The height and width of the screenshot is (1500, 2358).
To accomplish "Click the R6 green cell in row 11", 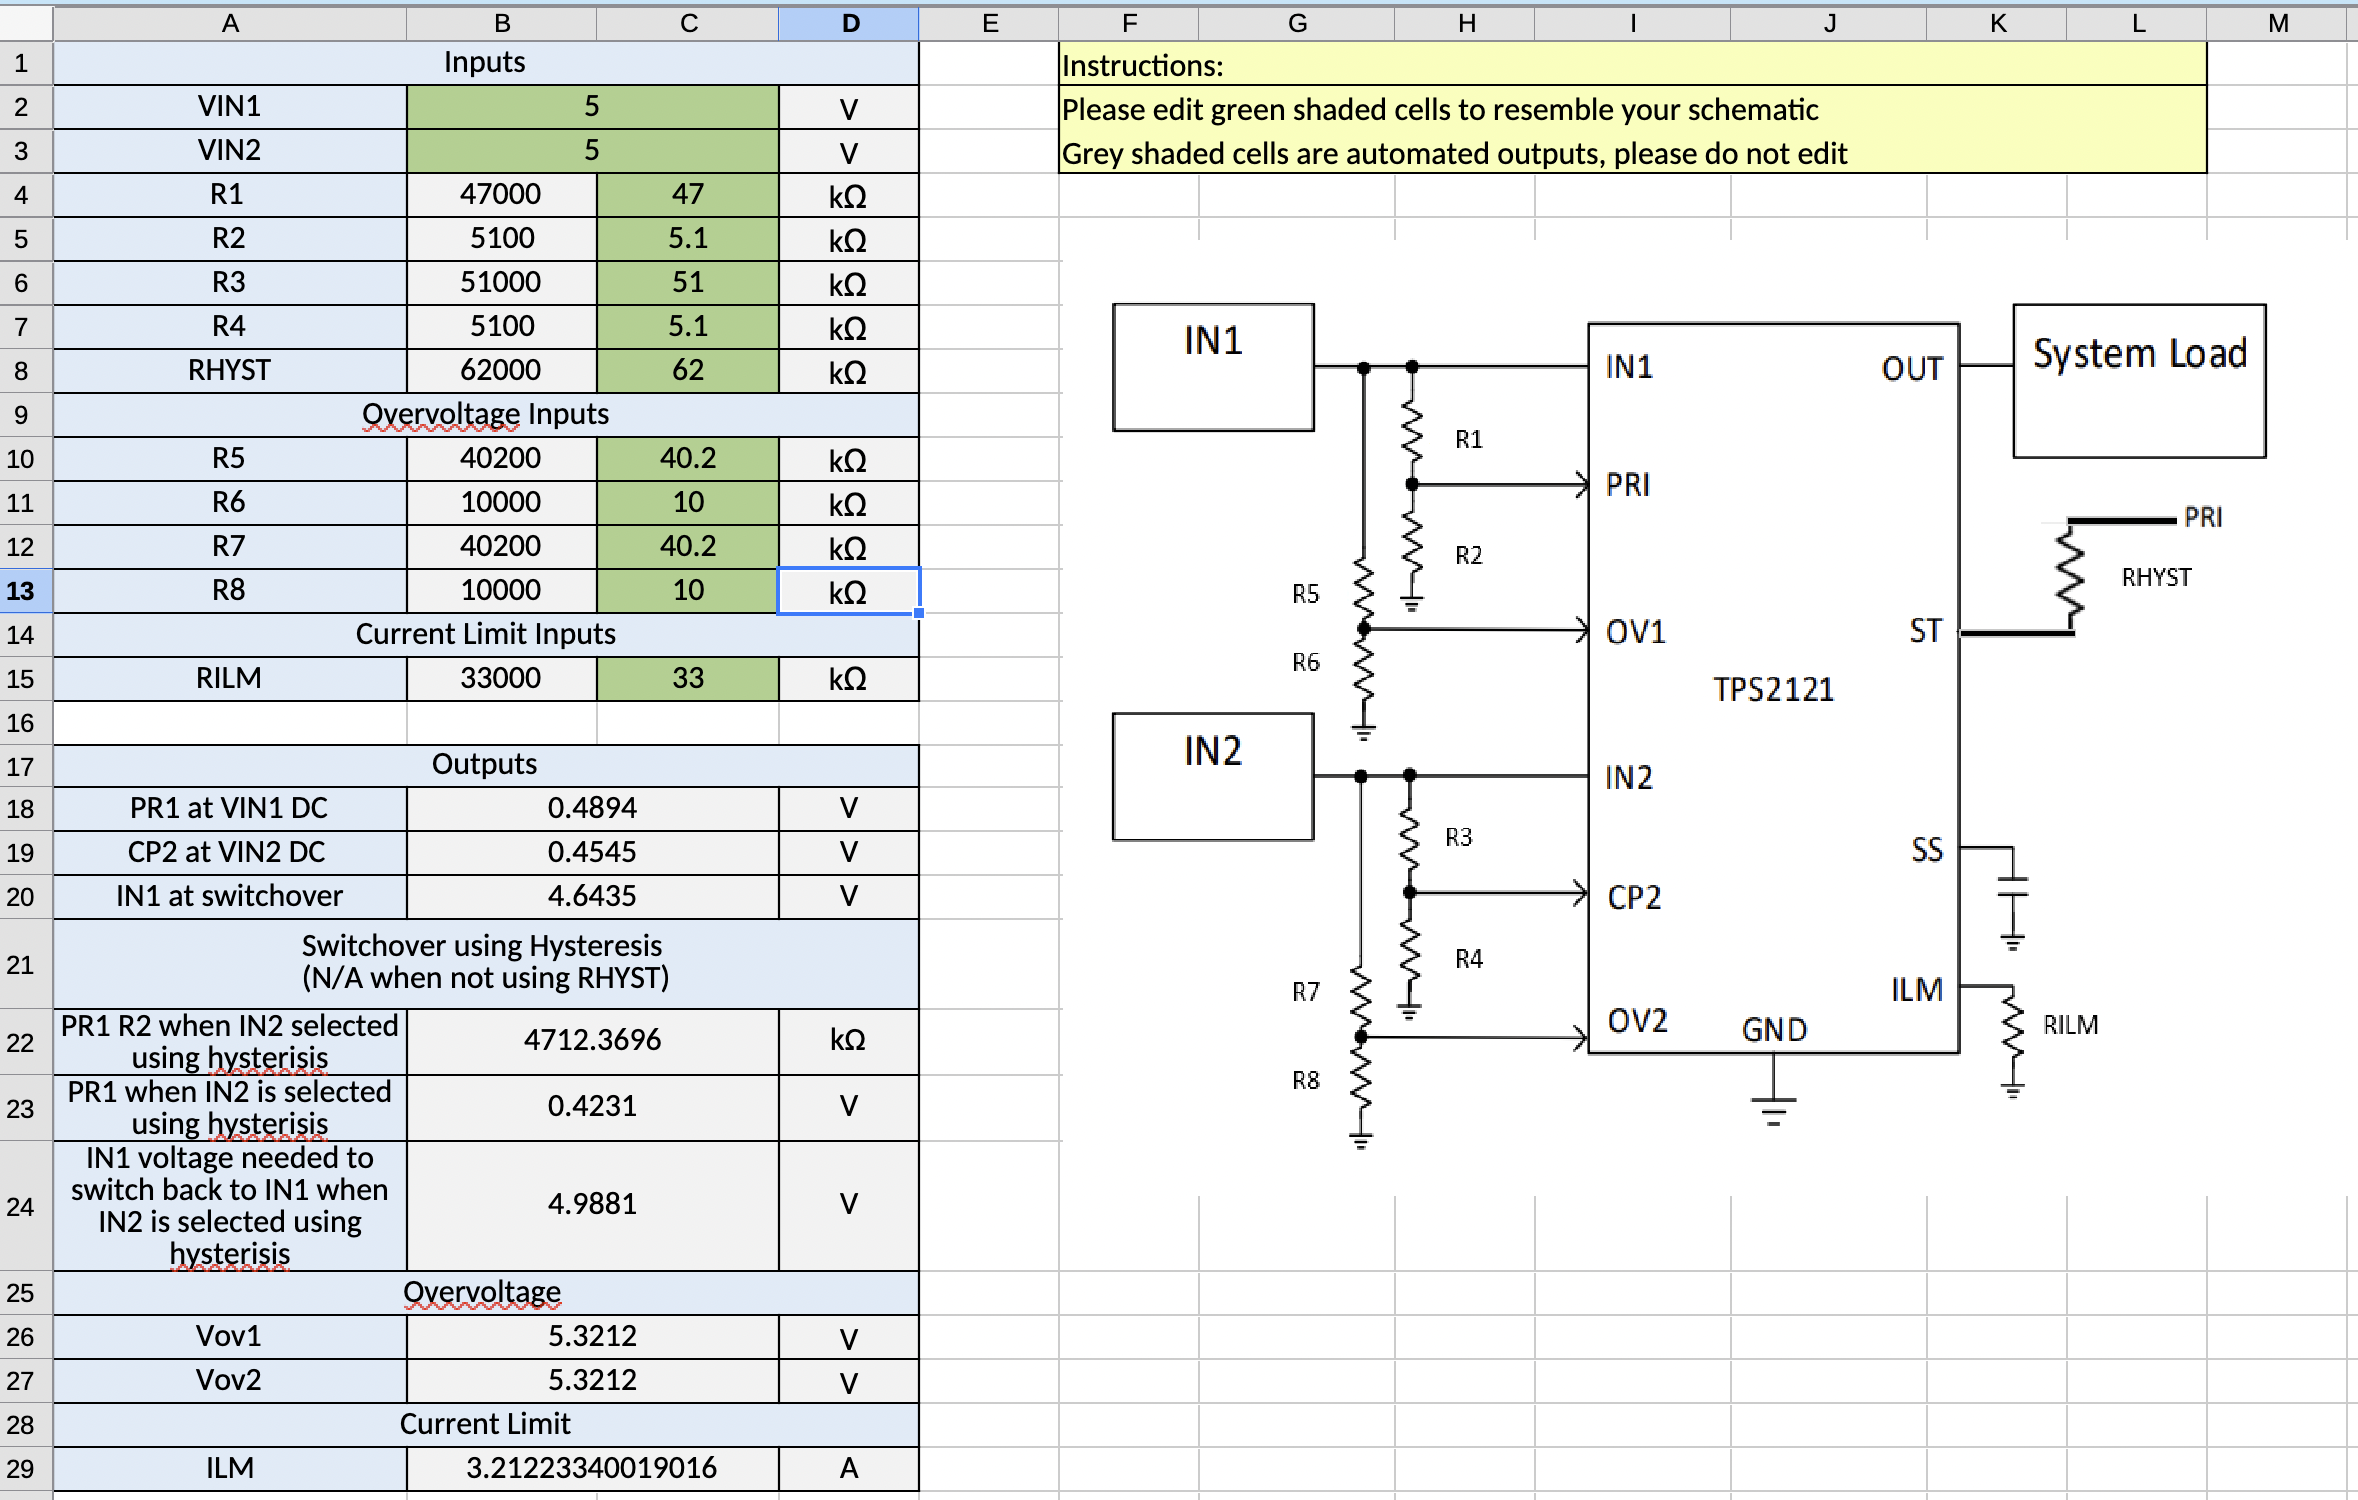I will (687, 503).
